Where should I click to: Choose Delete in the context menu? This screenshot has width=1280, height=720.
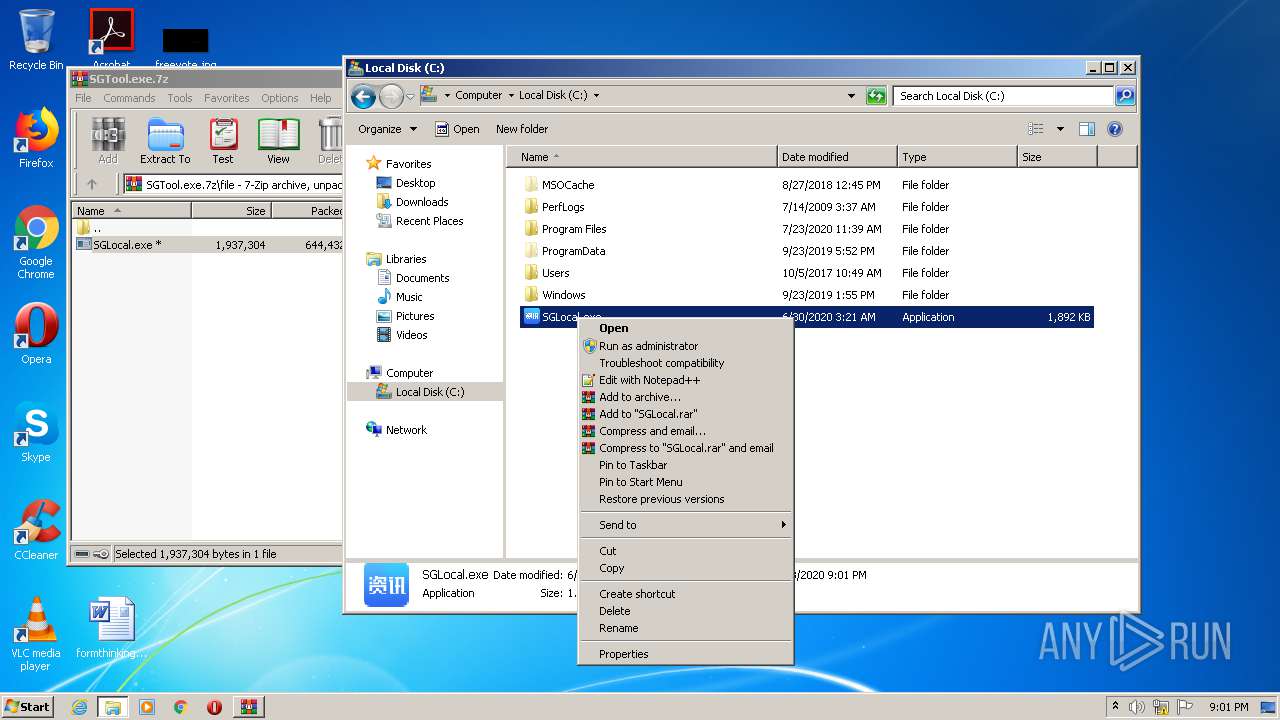point(686,611)
